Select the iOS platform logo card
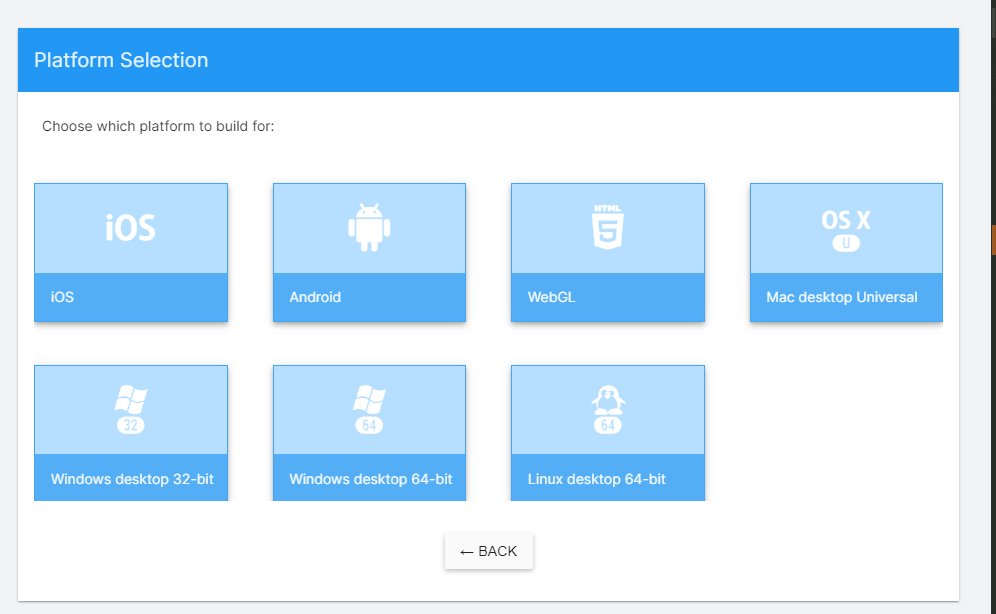The height and width of the screenshot is (614, 996). click(x=131, y=253)
